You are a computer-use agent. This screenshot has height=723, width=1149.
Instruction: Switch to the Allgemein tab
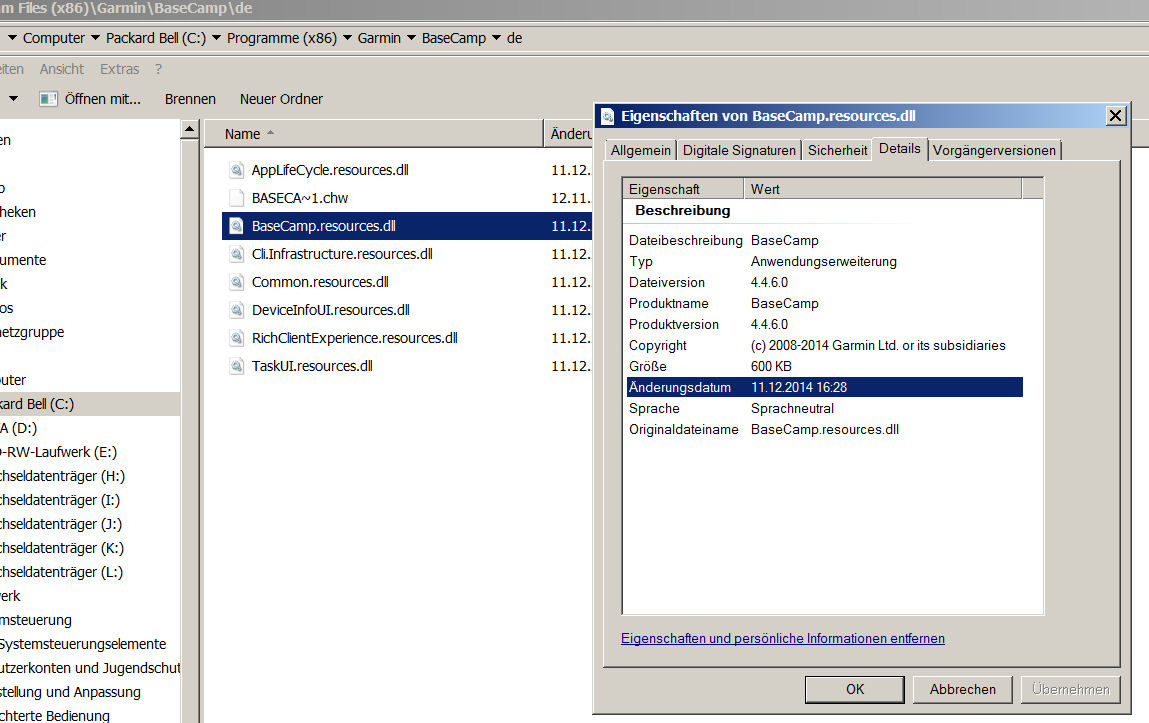pyautogui.click(x=640, y=150)
